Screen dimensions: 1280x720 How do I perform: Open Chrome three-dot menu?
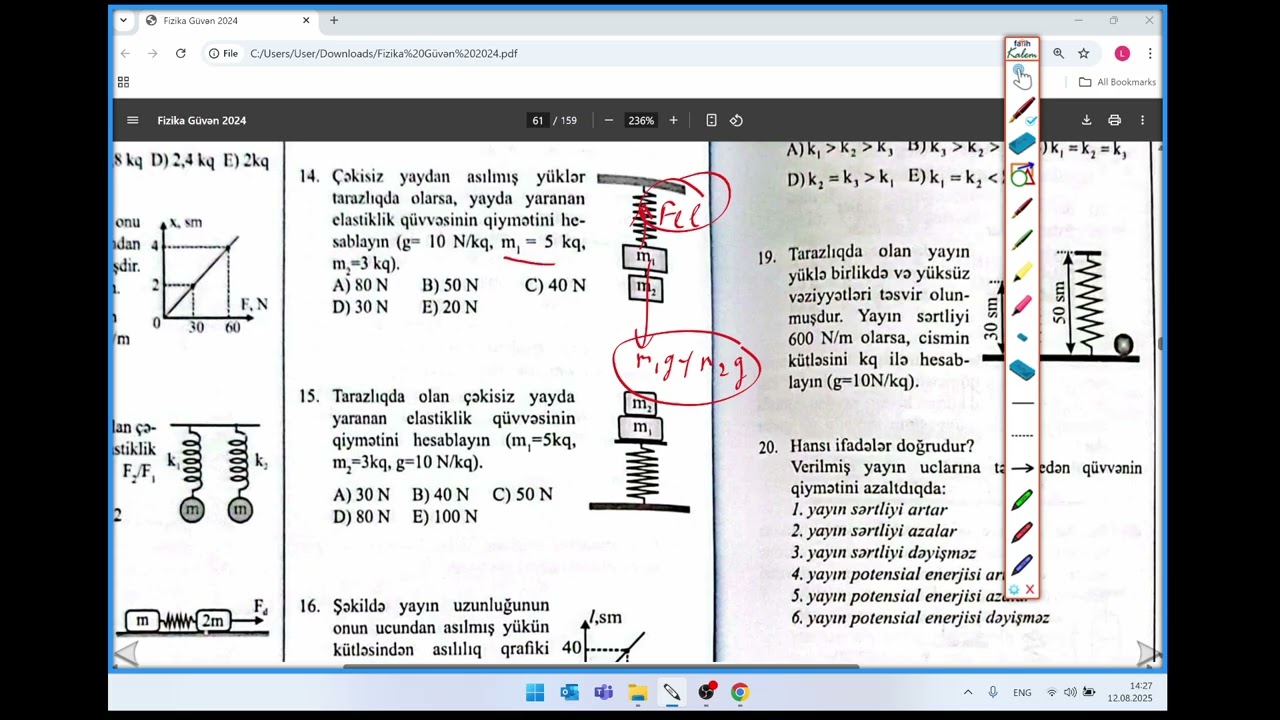coord(1150,53)
